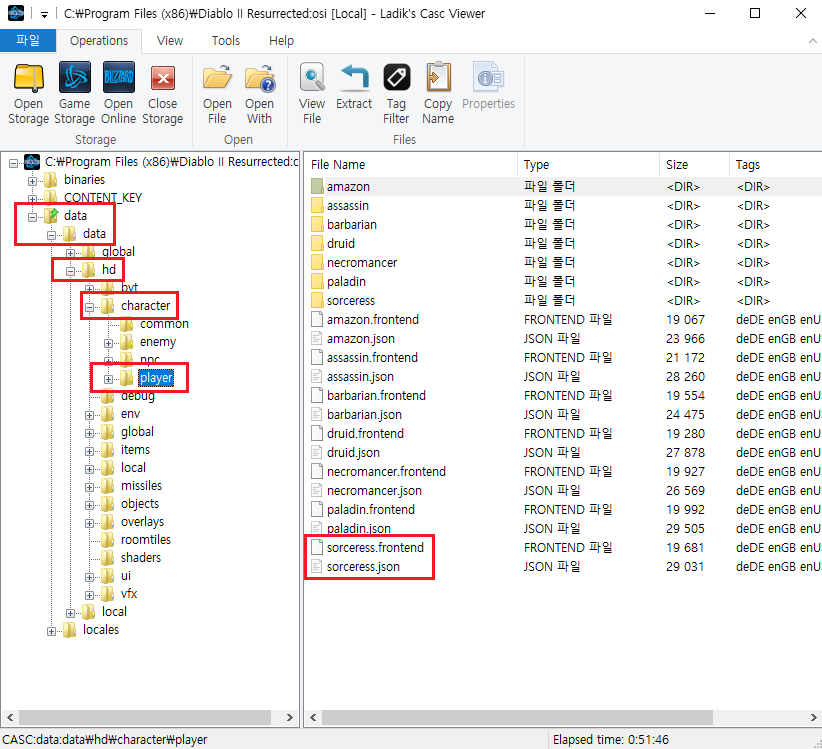The height and width of the screenshot is (749, 822).
Task: Select the overlays folder in tree
Action: click(142, 522)
